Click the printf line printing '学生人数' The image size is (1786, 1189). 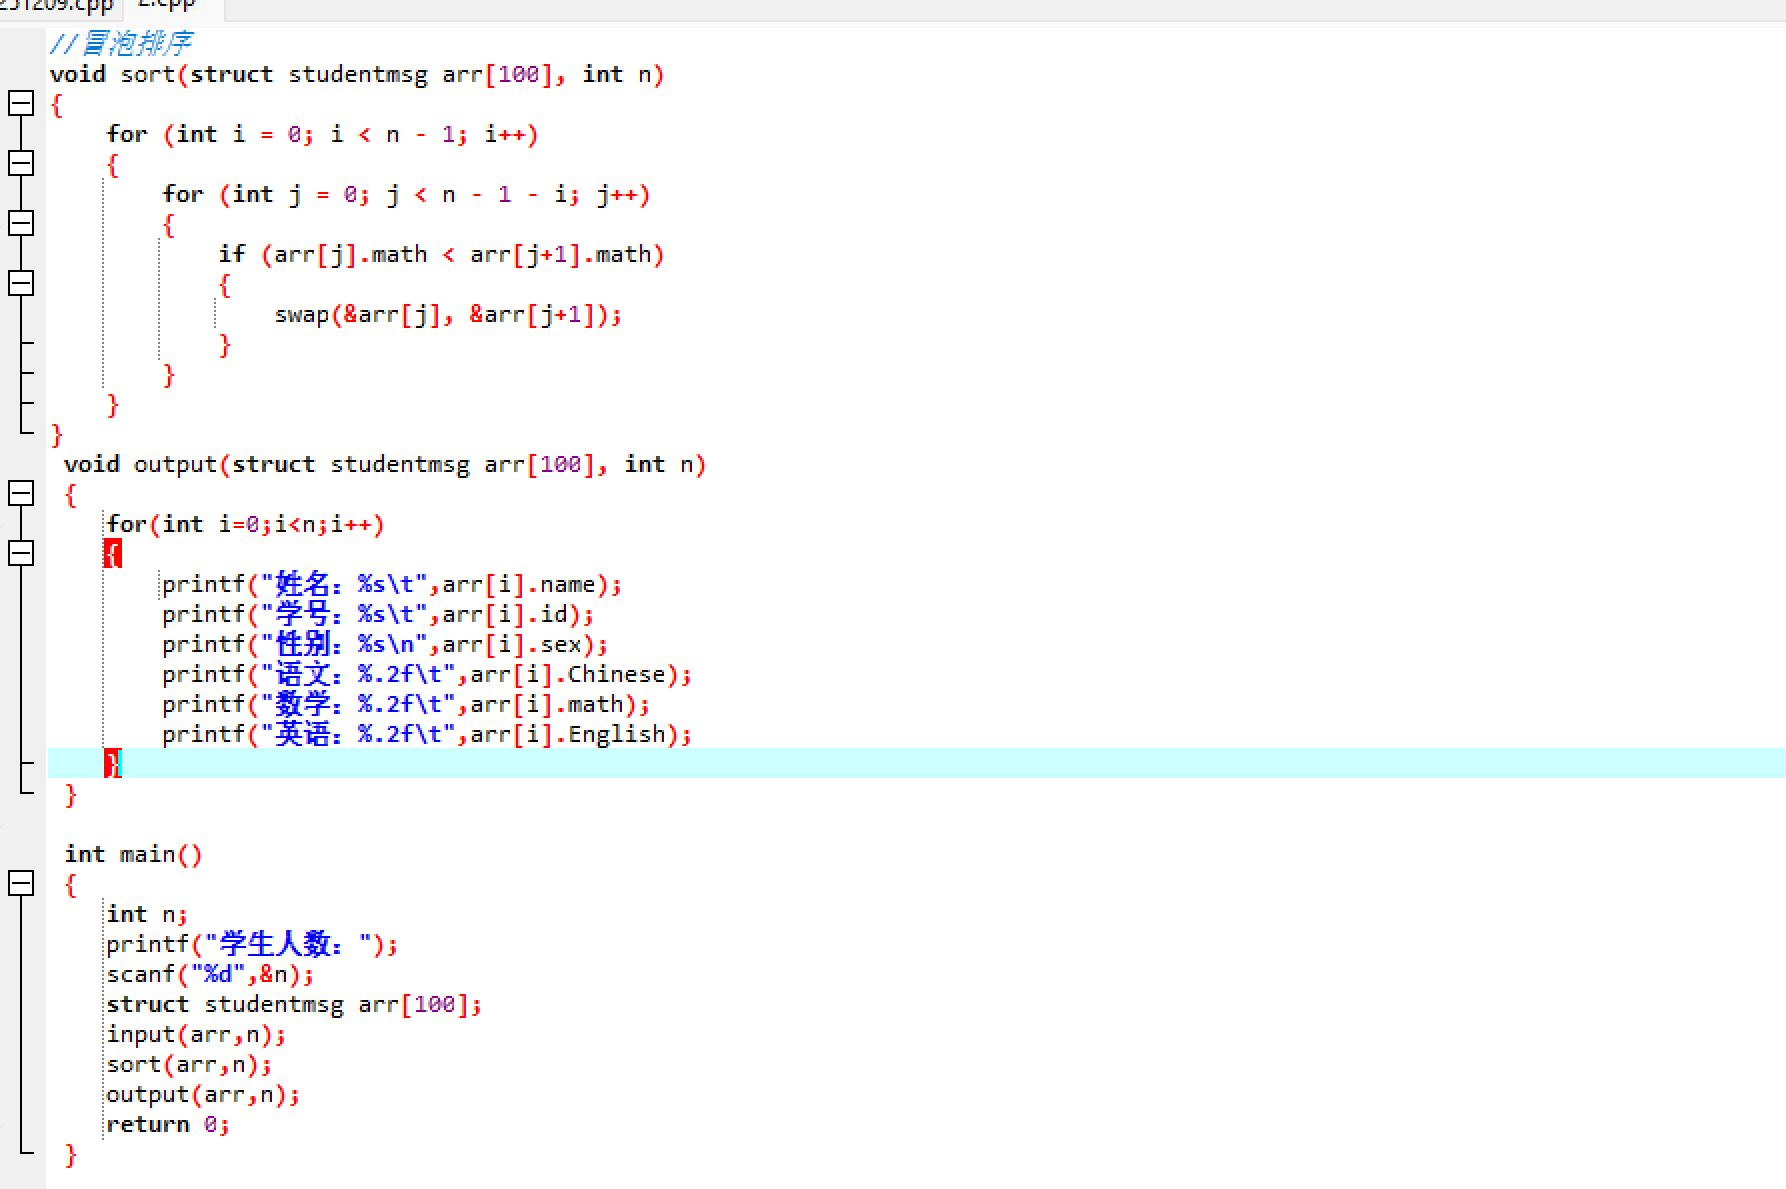(x=252, y=945)
